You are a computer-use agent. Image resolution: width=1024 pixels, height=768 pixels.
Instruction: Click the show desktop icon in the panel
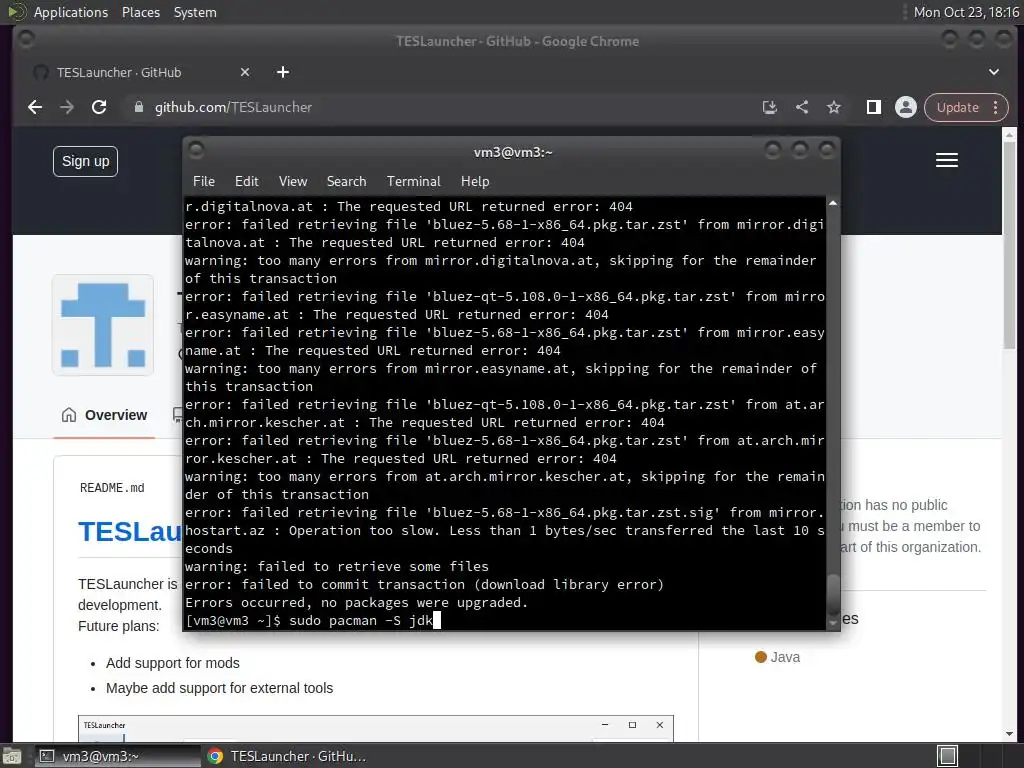click(x=12, y=756)
